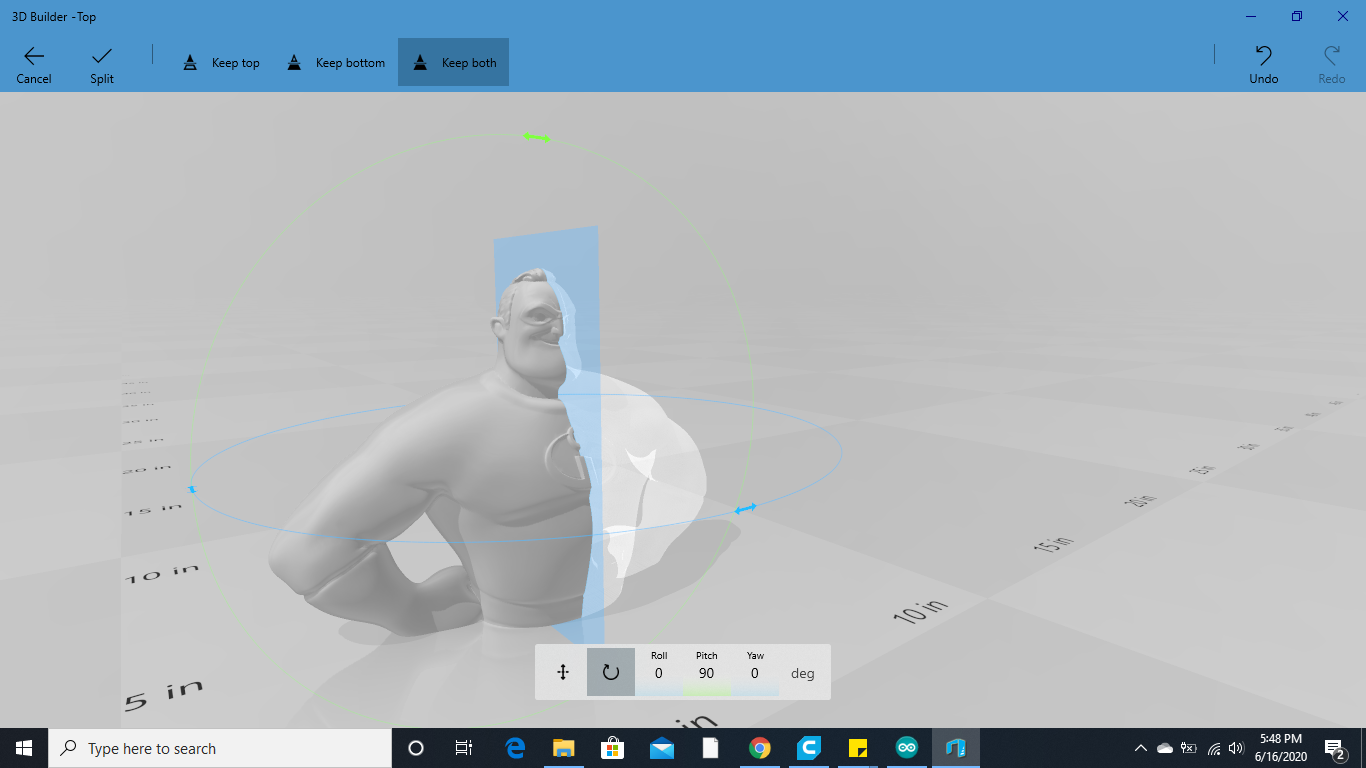Viewport: 1366px width, 768px height.
Task: Select the move tool in the angle panel
Action: coord(561,671)
